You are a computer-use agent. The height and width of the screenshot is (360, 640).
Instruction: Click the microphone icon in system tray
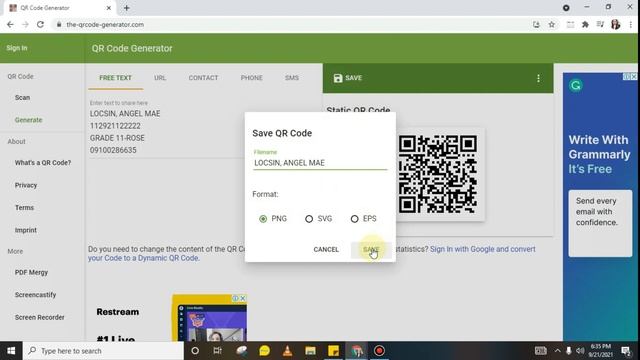(569, 351)
